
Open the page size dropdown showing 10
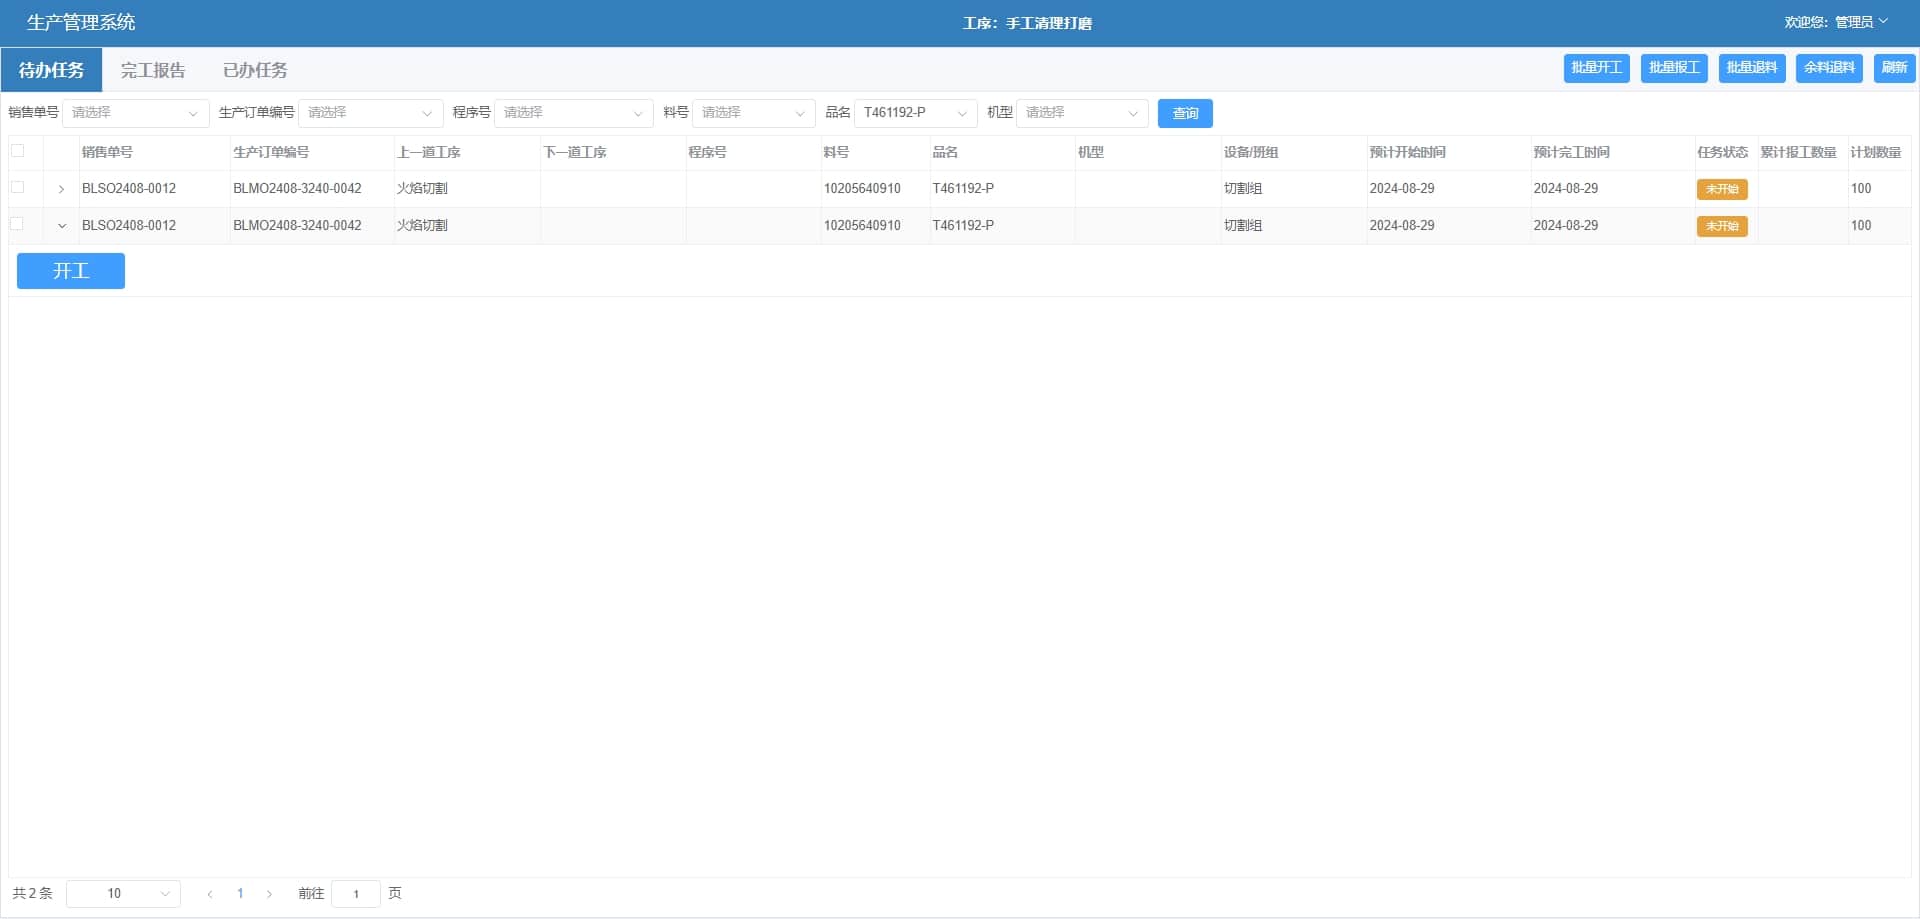(123, 893)
